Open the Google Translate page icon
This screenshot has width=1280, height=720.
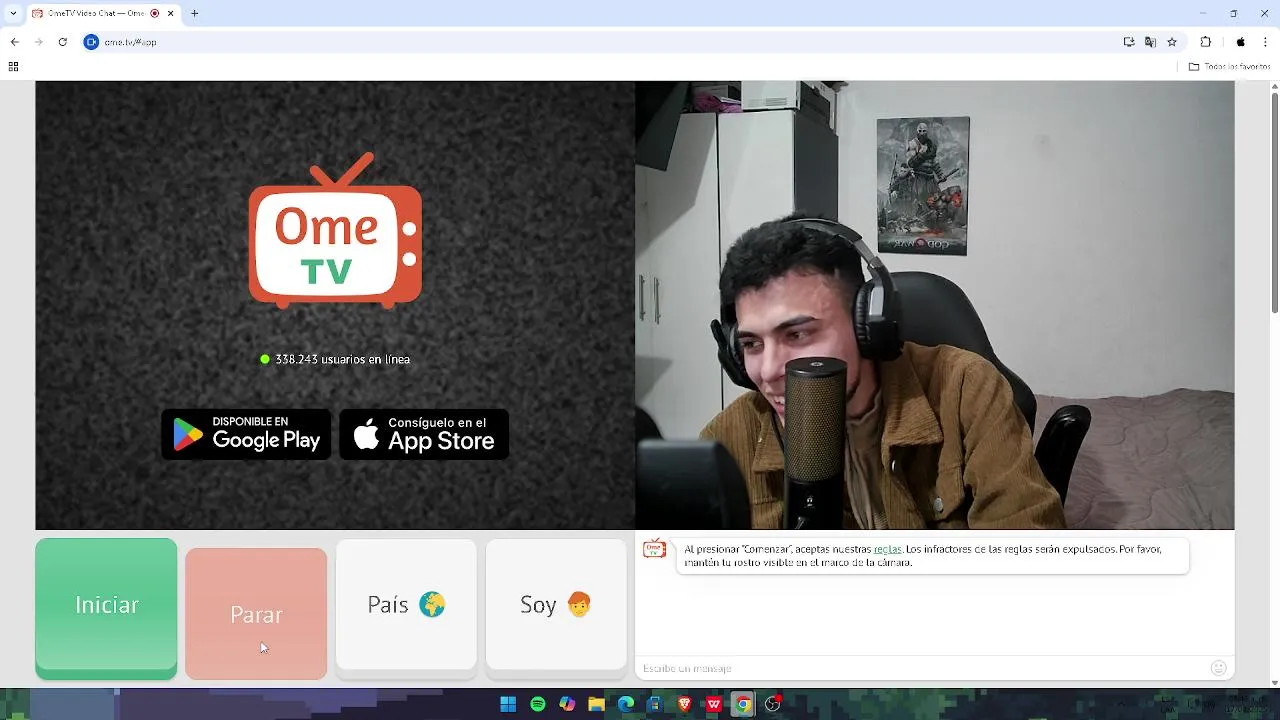click(1151, 42)
